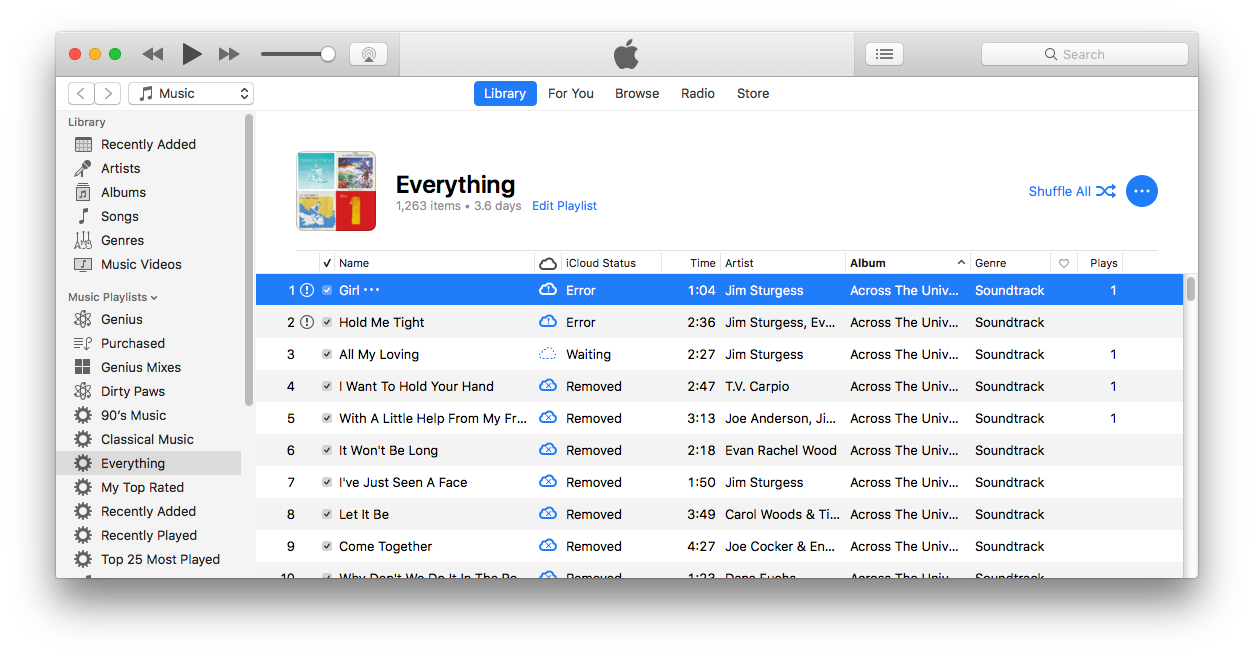Uncheck the Let It Be checkbox
The width and height of the screenshot is (1254, 658).
(x=327, y=514)
